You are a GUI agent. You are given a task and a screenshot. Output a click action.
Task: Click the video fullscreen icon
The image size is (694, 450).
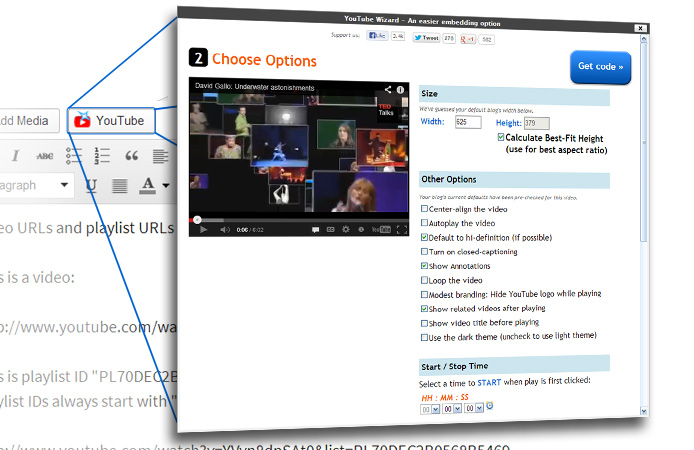coord(400,229)
